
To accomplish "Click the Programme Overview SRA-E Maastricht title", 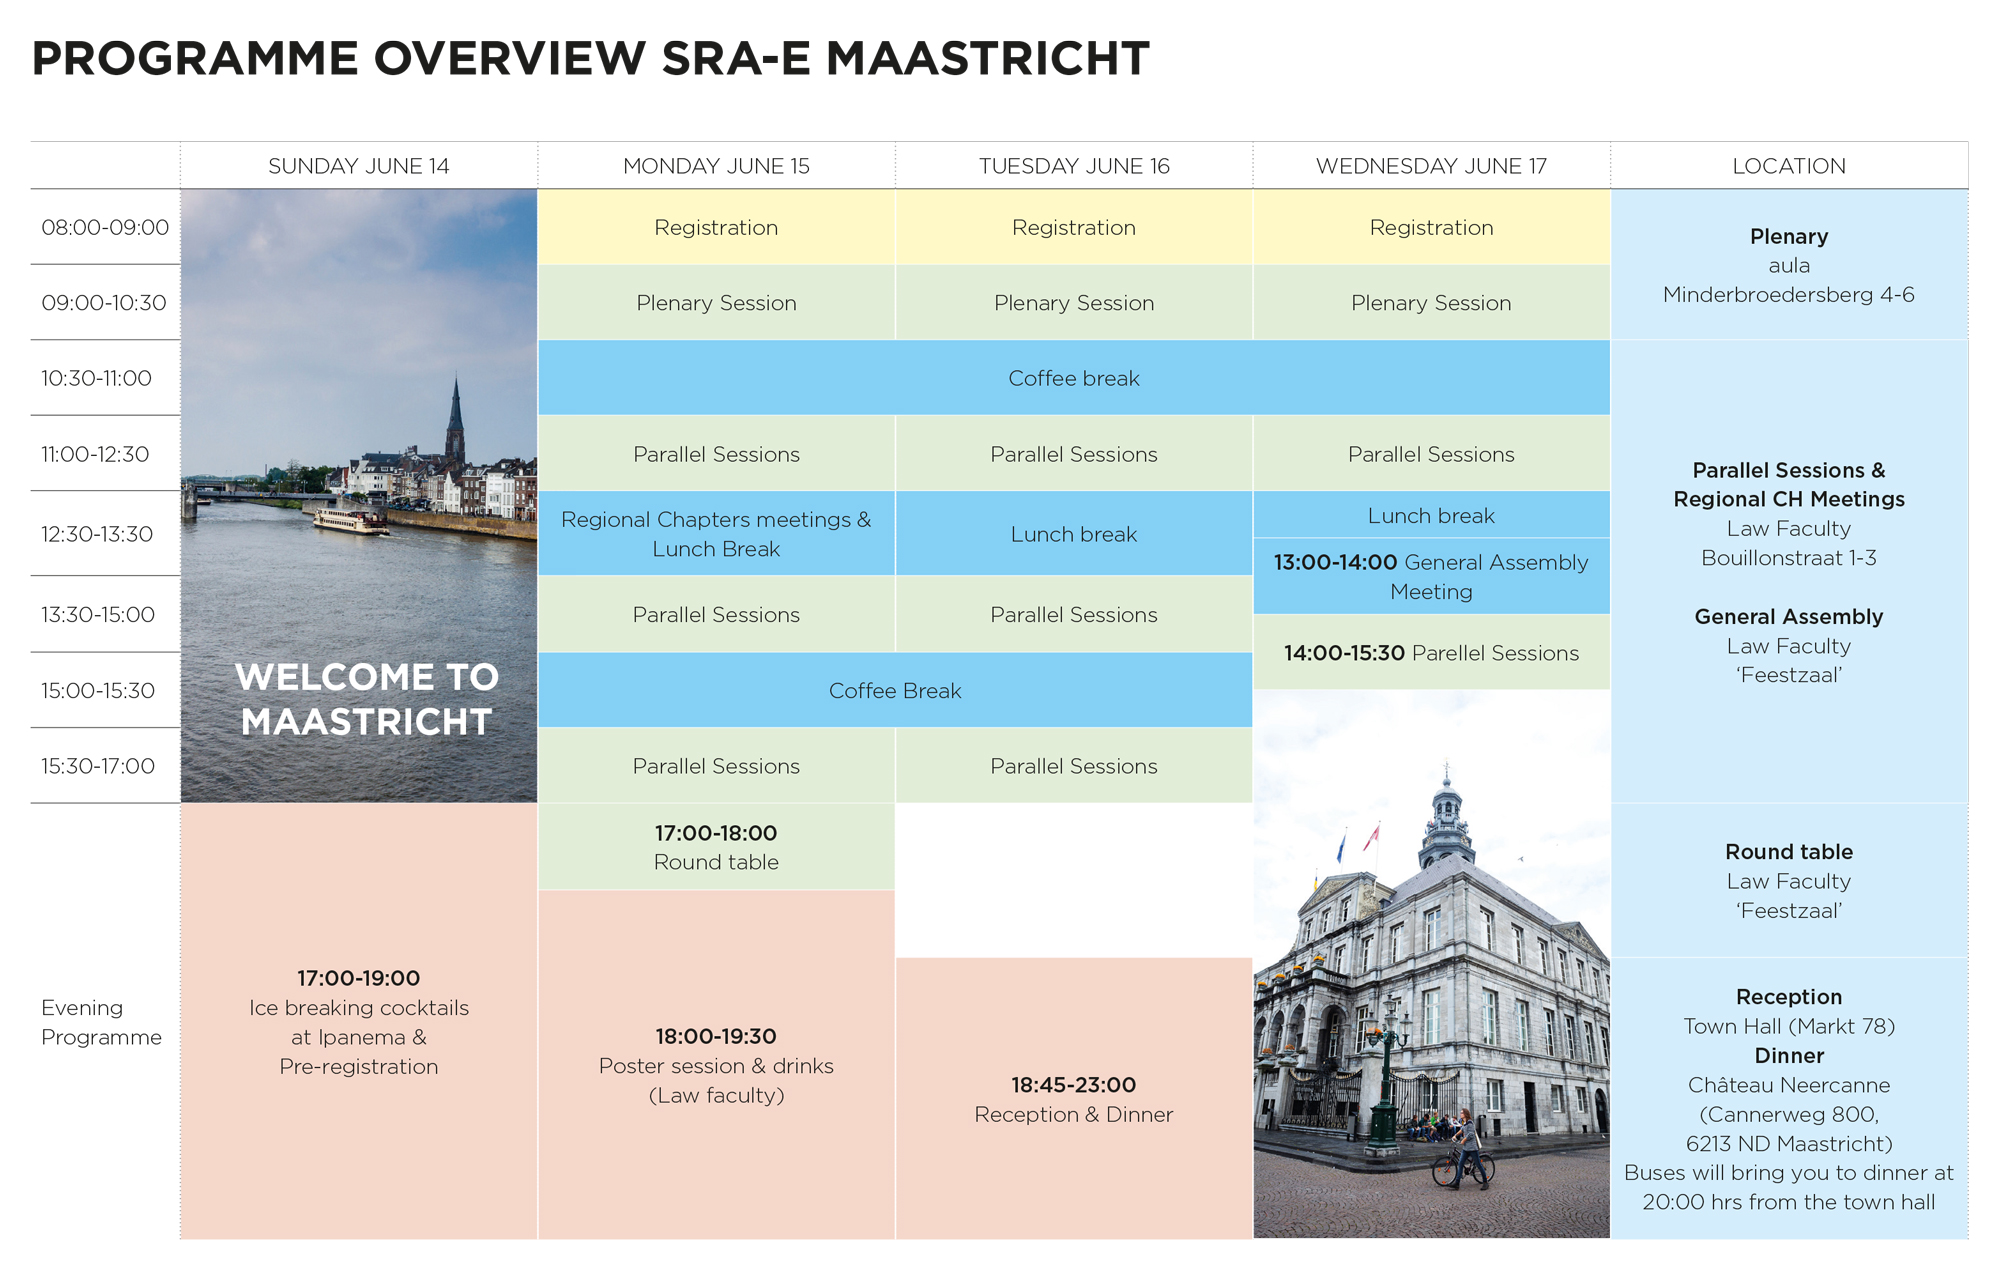I will click(590, 58).
